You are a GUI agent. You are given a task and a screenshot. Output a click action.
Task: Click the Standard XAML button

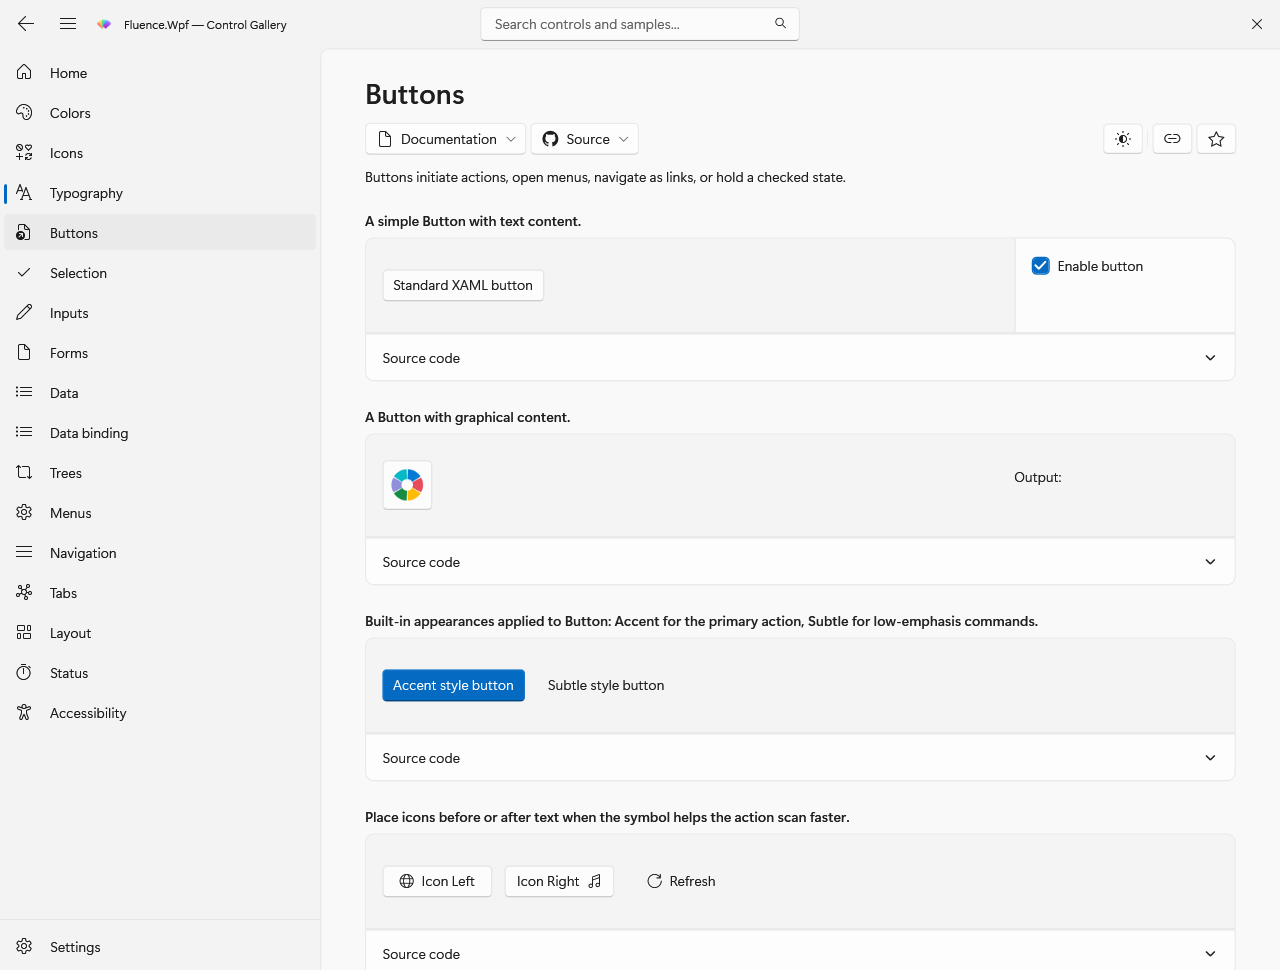click(x=463, y=285)
